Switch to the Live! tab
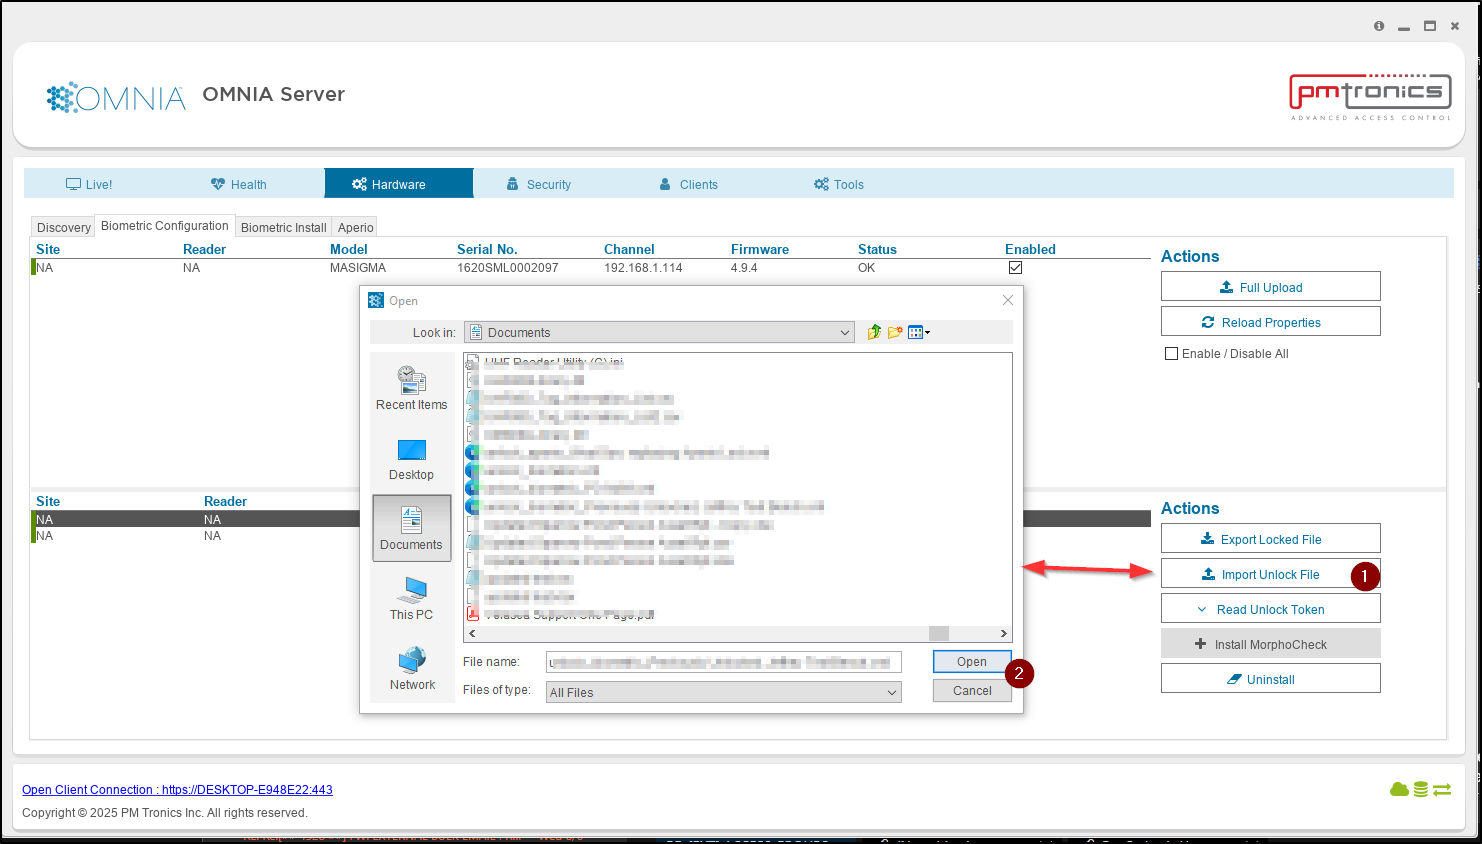The height and width of the screenshot is (844, 1482). (89, 184)
